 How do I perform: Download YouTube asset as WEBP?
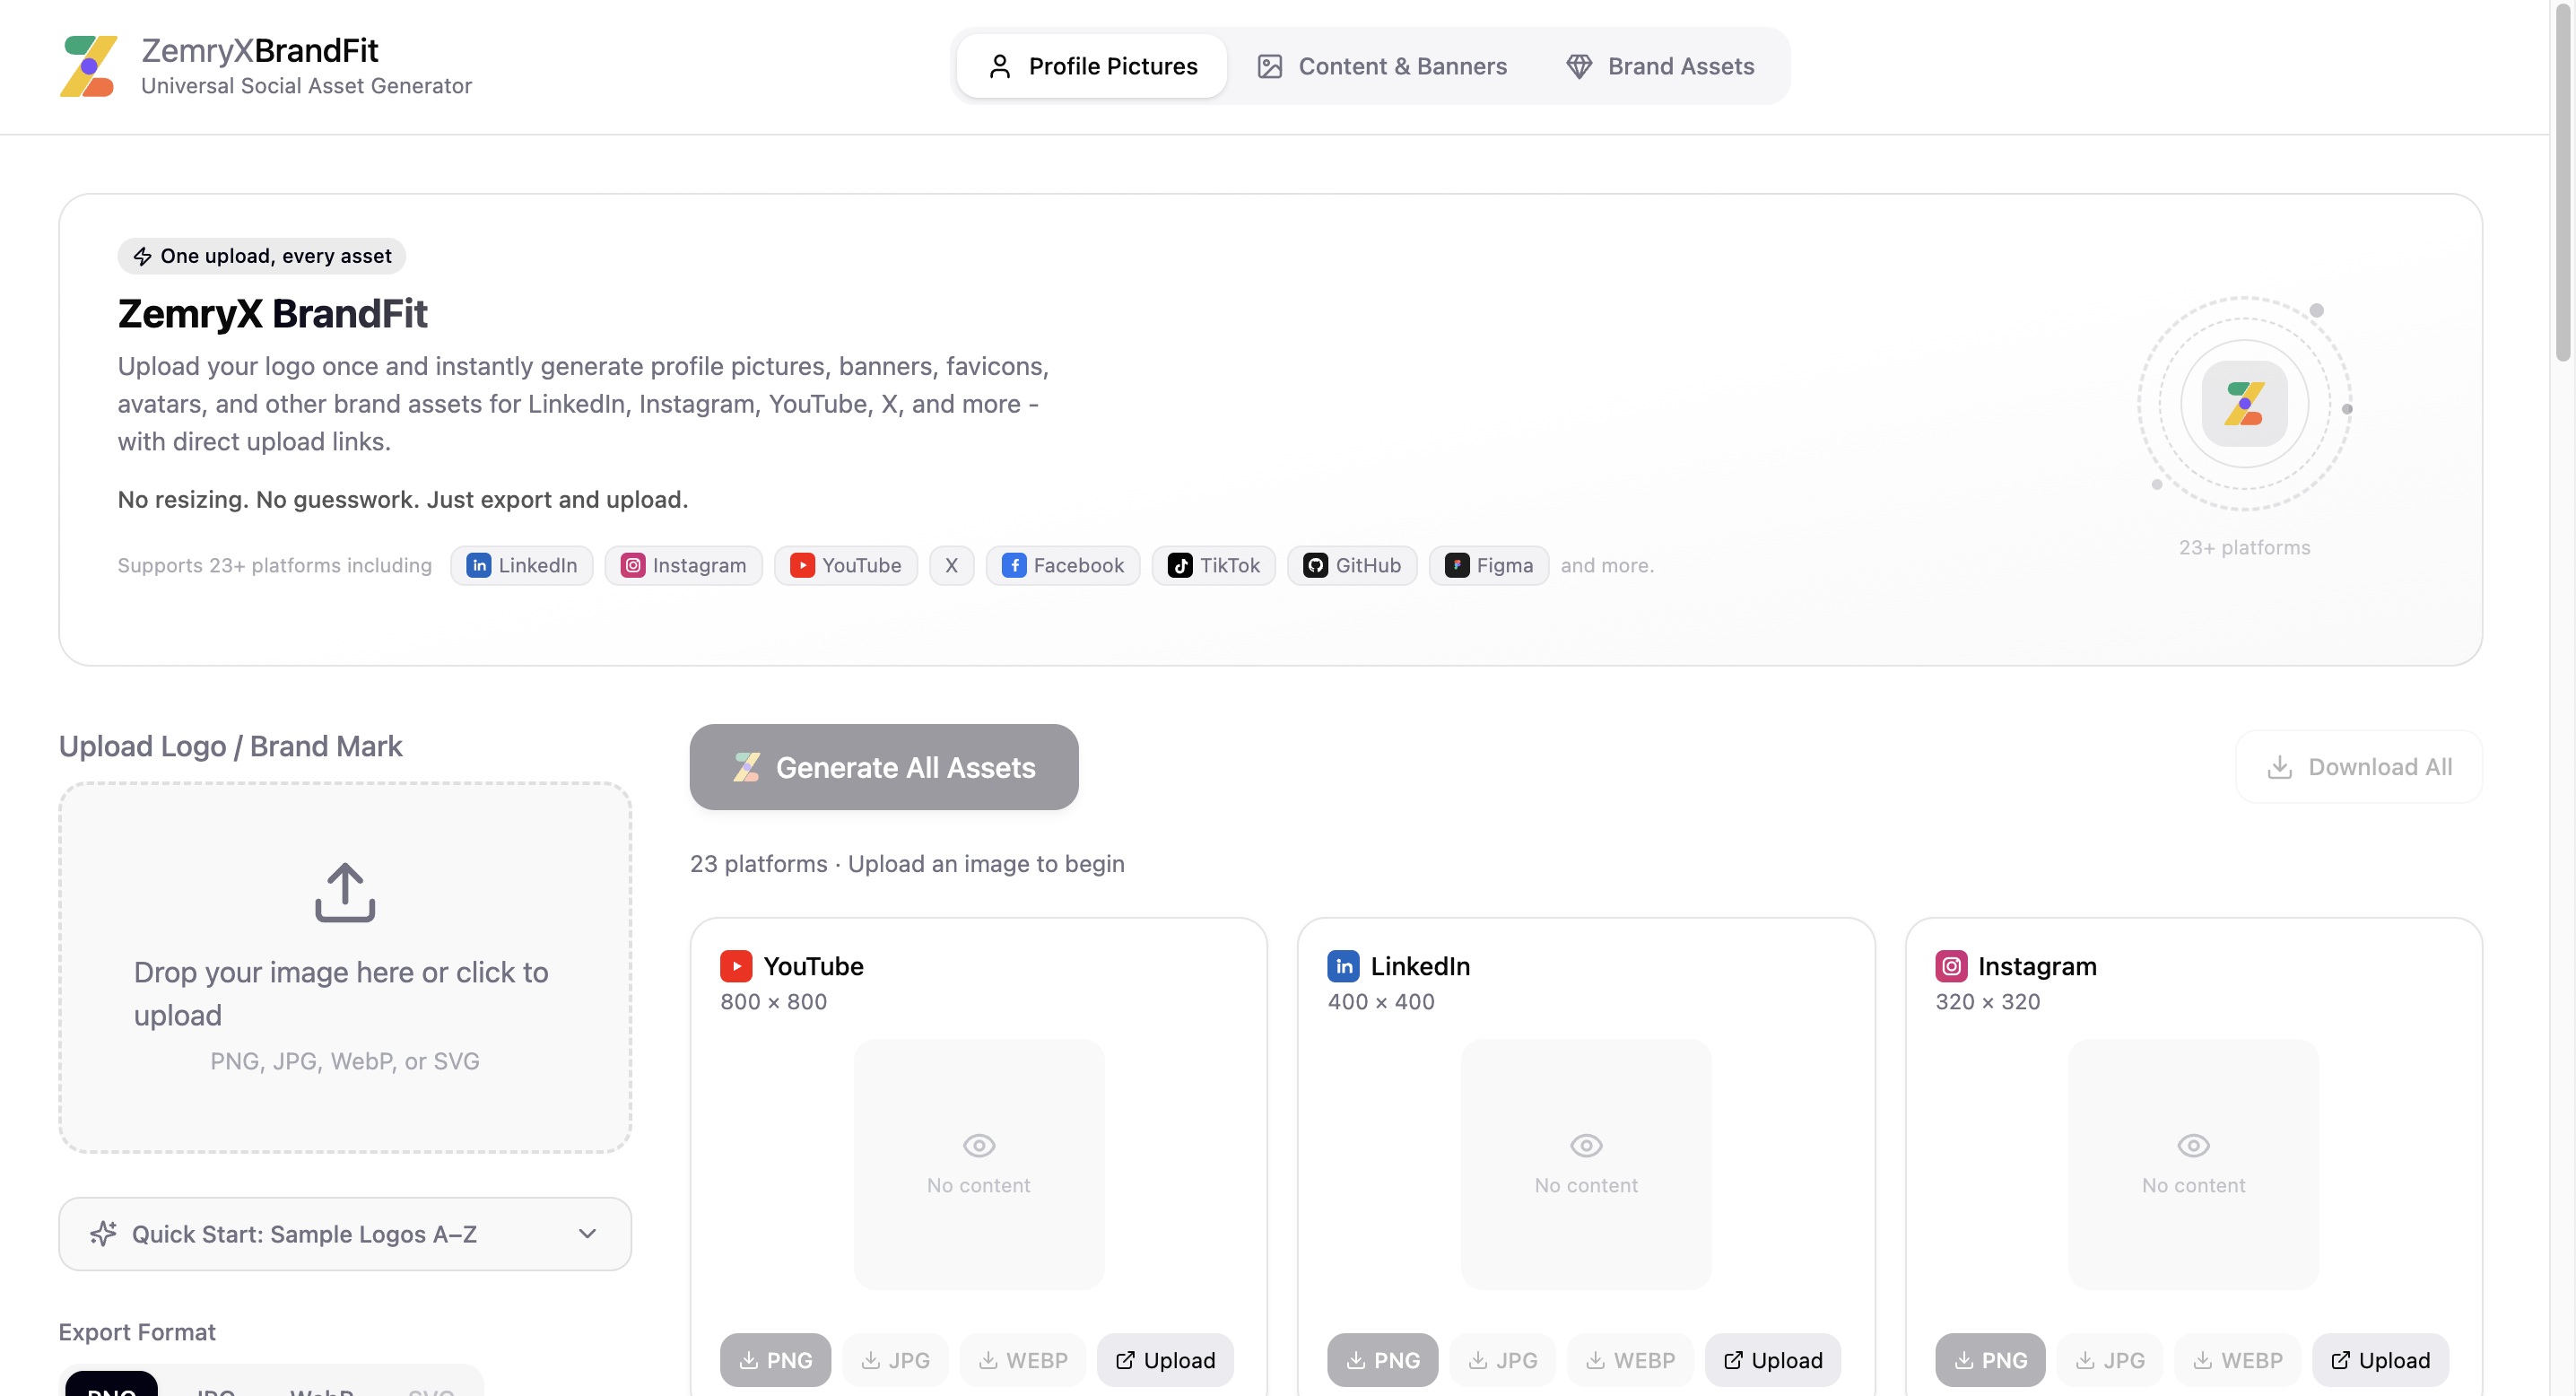tap(1023, 1360)
